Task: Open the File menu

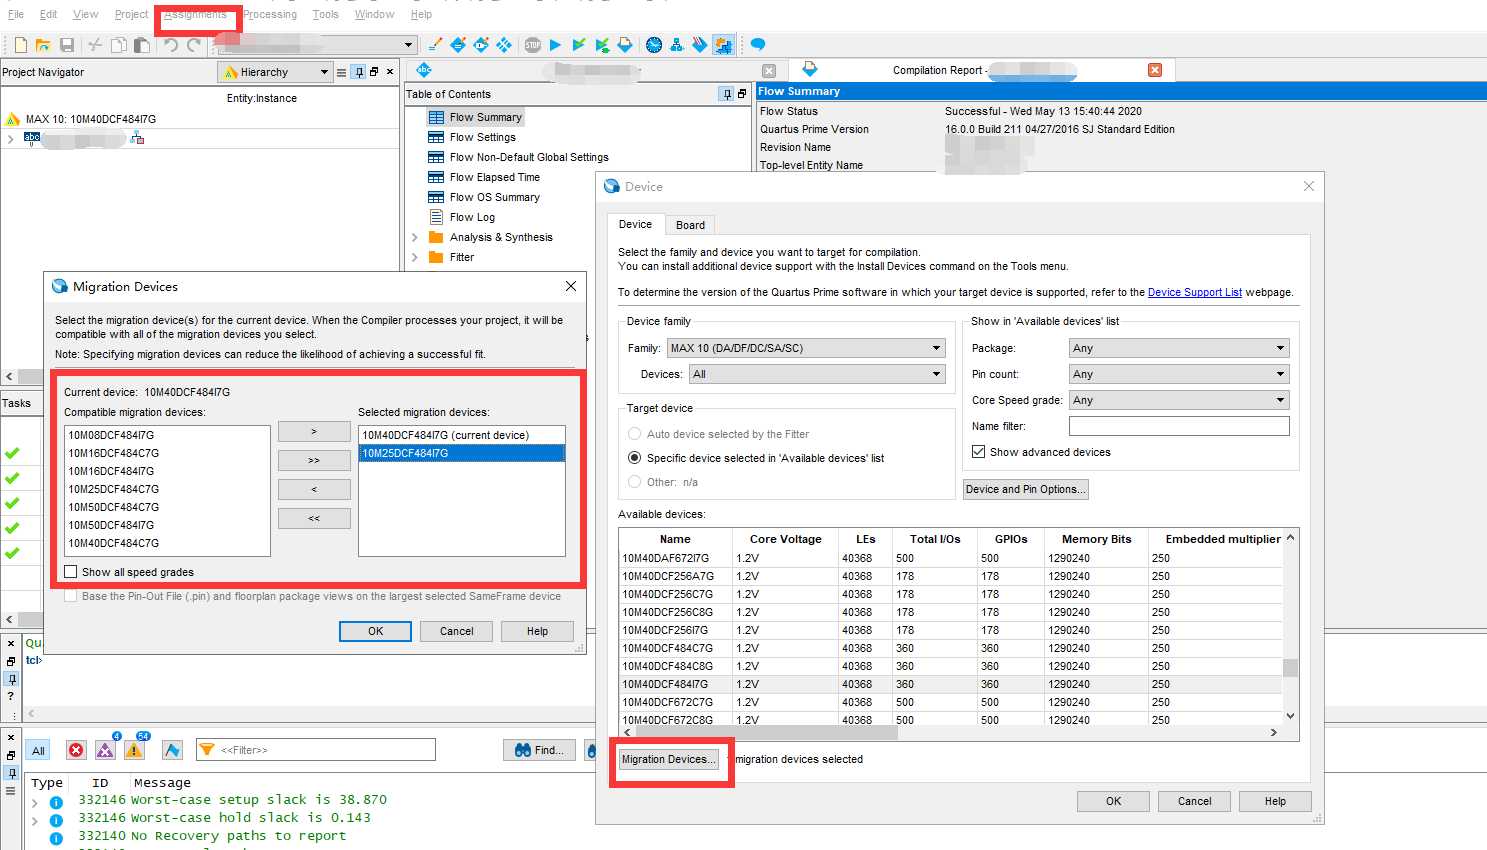Action: (16, 14)
